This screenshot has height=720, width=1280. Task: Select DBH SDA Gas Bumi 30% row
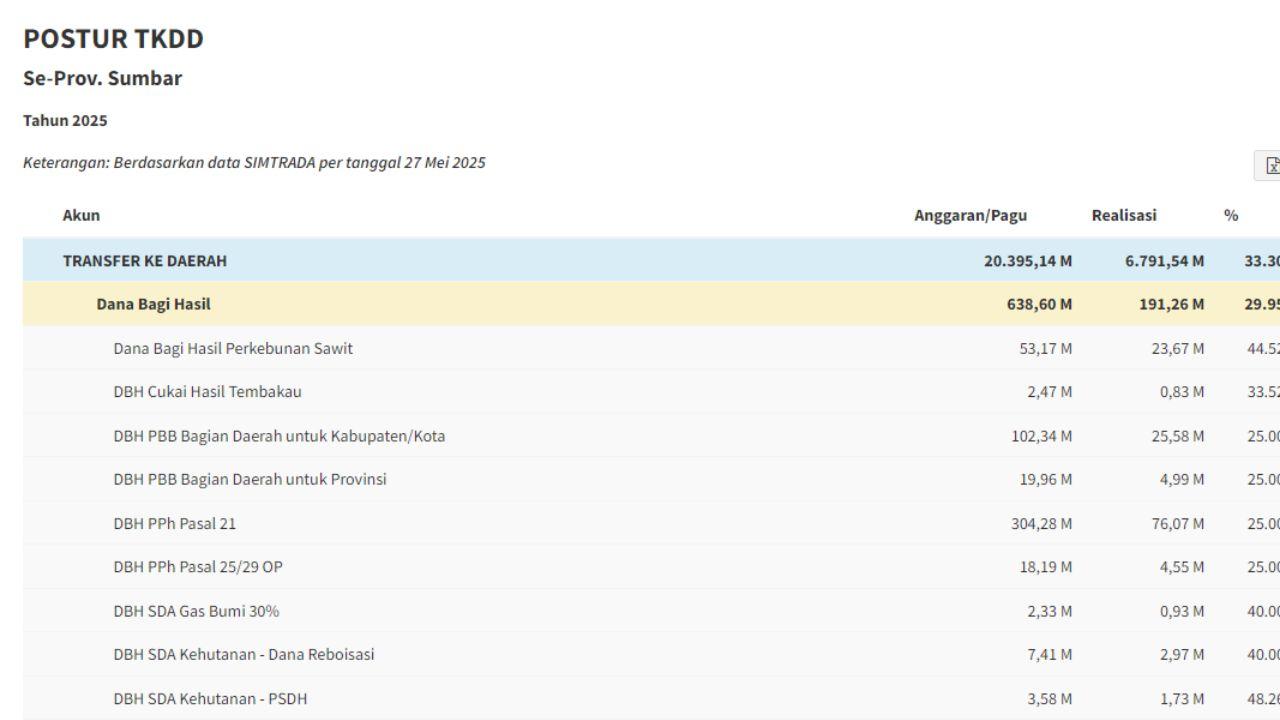point(196,611)
